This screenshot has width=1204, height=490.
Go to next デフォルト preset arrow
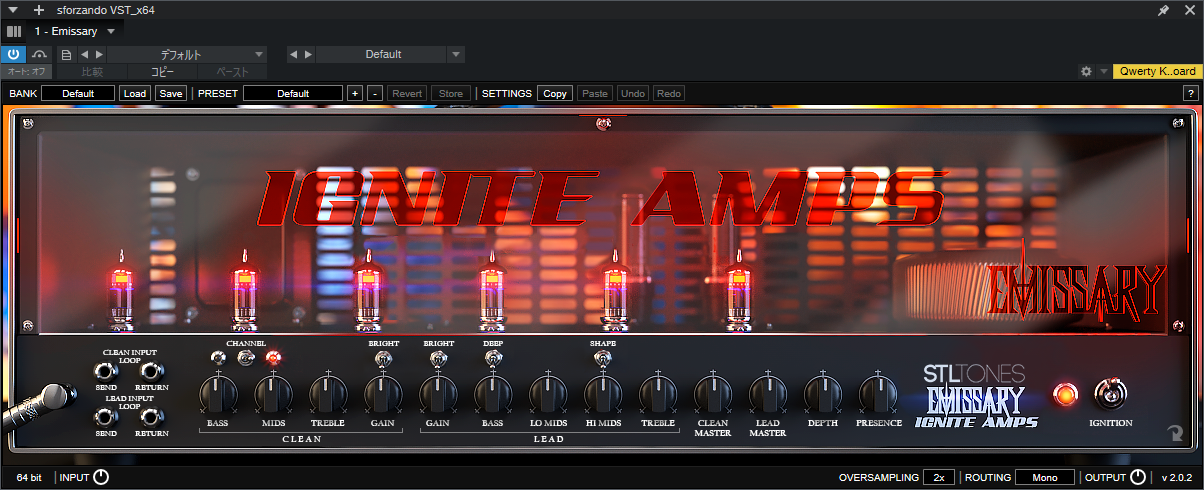pyautogui.click(x=98, y=54)
